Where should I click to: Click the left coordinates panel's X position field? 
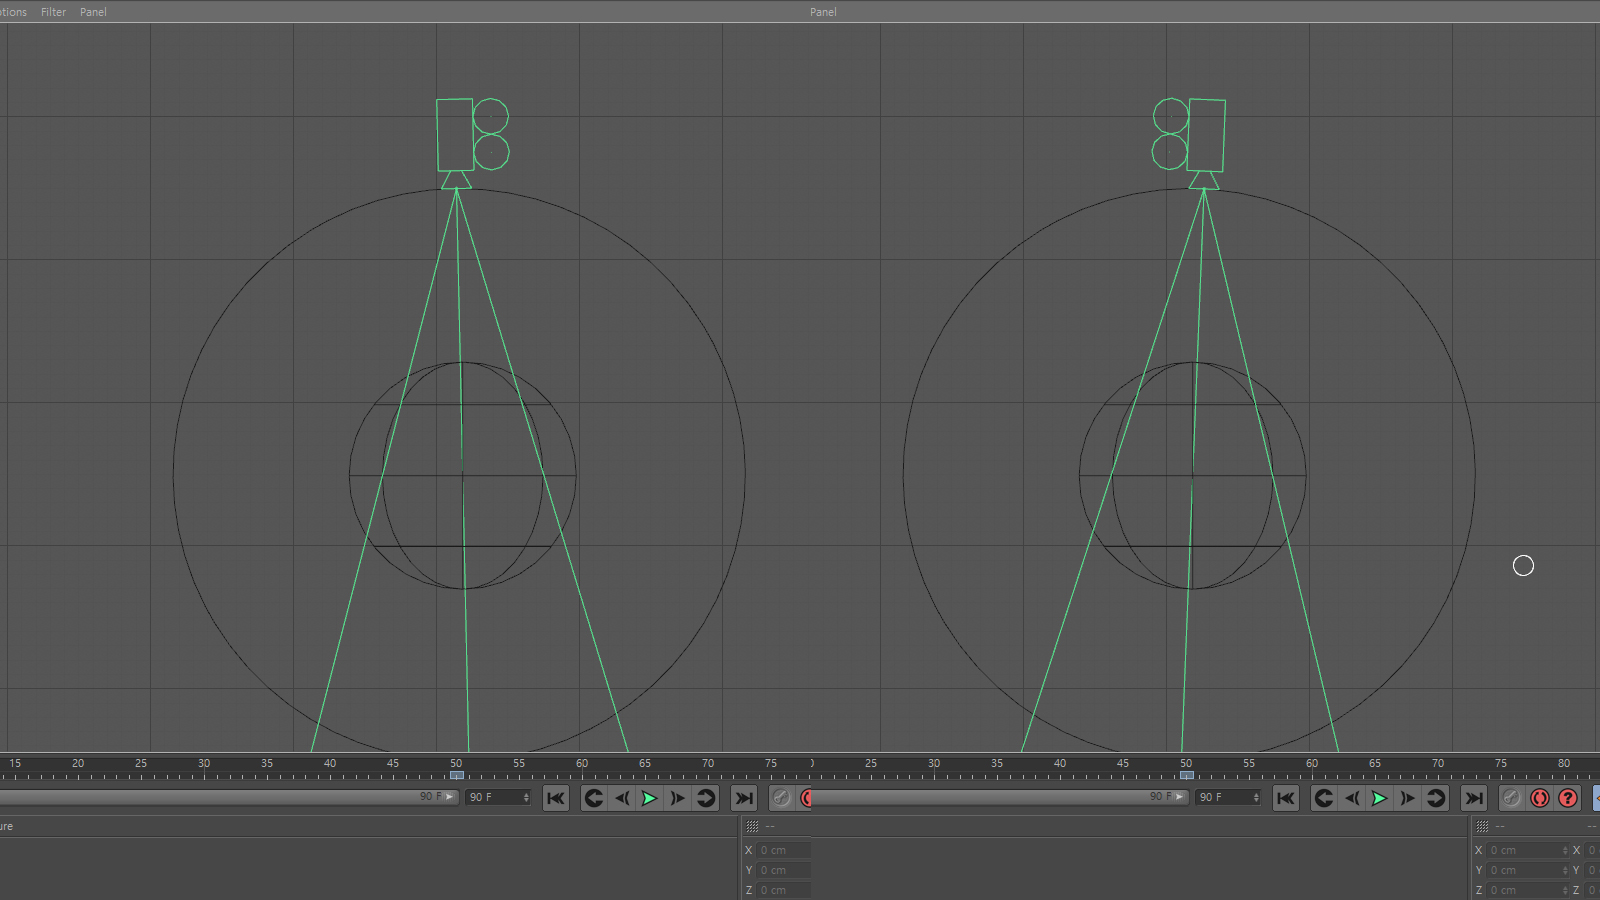point(783,850)
